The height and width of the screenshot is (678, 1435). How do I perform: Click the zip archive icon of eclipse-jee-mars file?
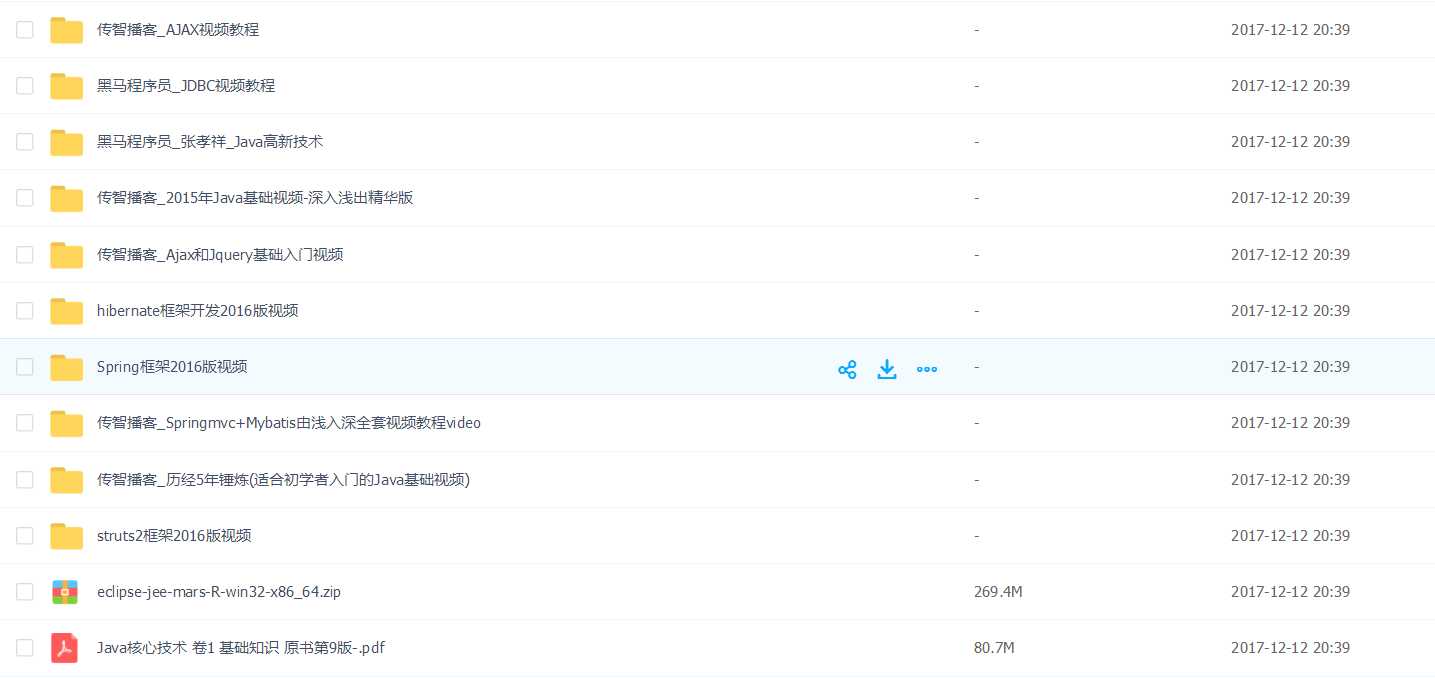pyautogui.click(x=65, y=592)
